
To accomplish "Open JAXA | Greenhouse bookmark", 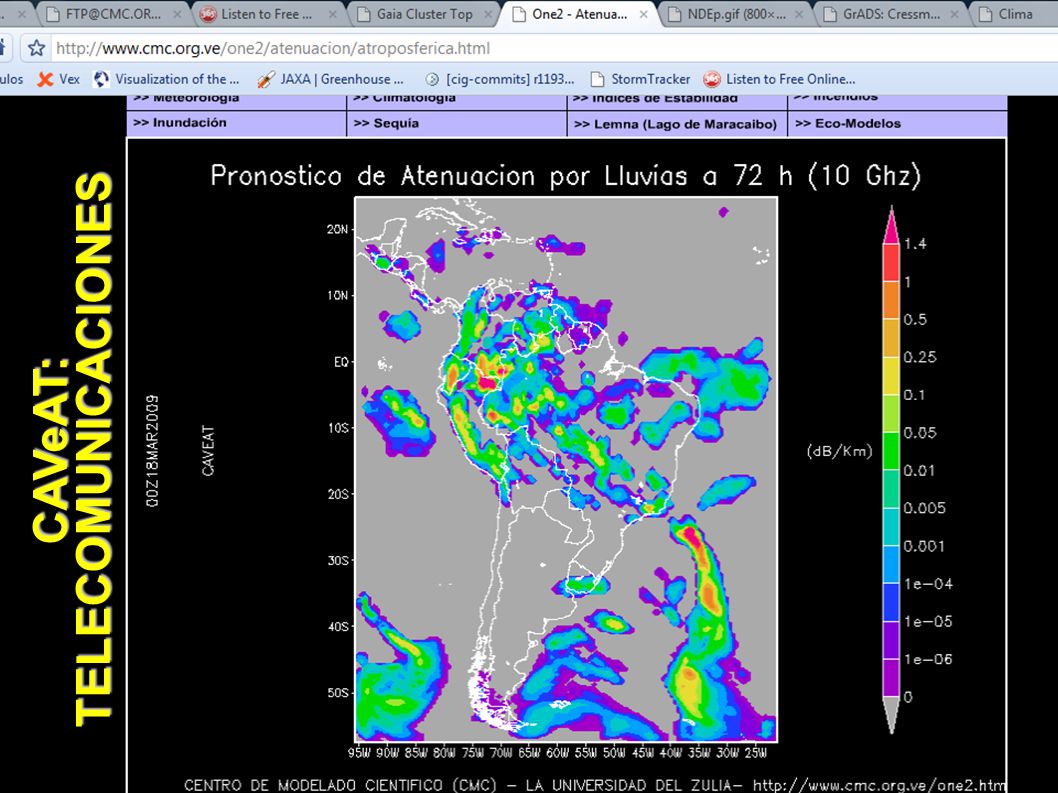I will pos(330,79).
